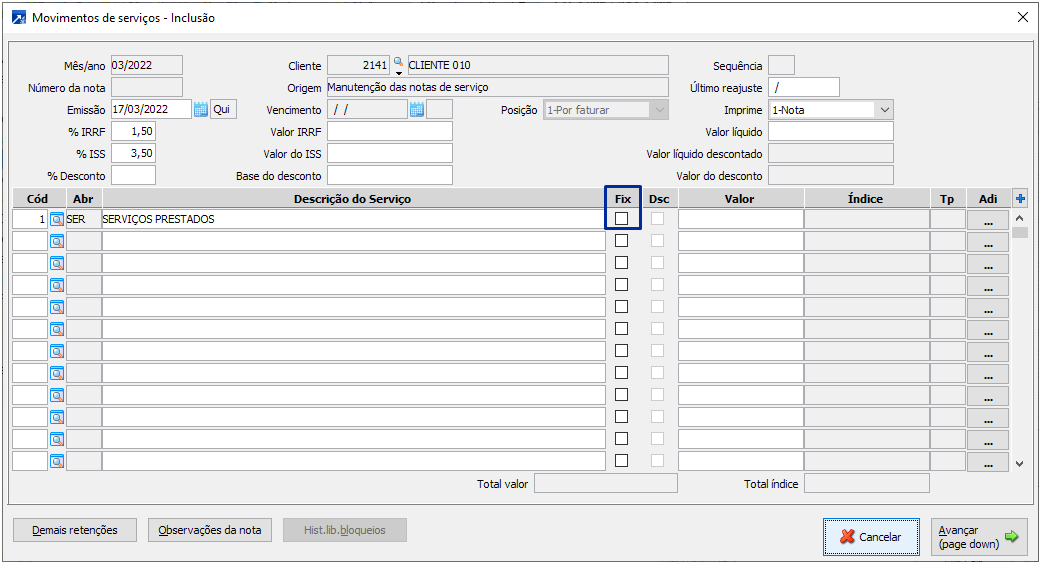Viewport: 1044px width, 565px height.
Task: Click the Base do desconto field
Action: pos(390,175)
